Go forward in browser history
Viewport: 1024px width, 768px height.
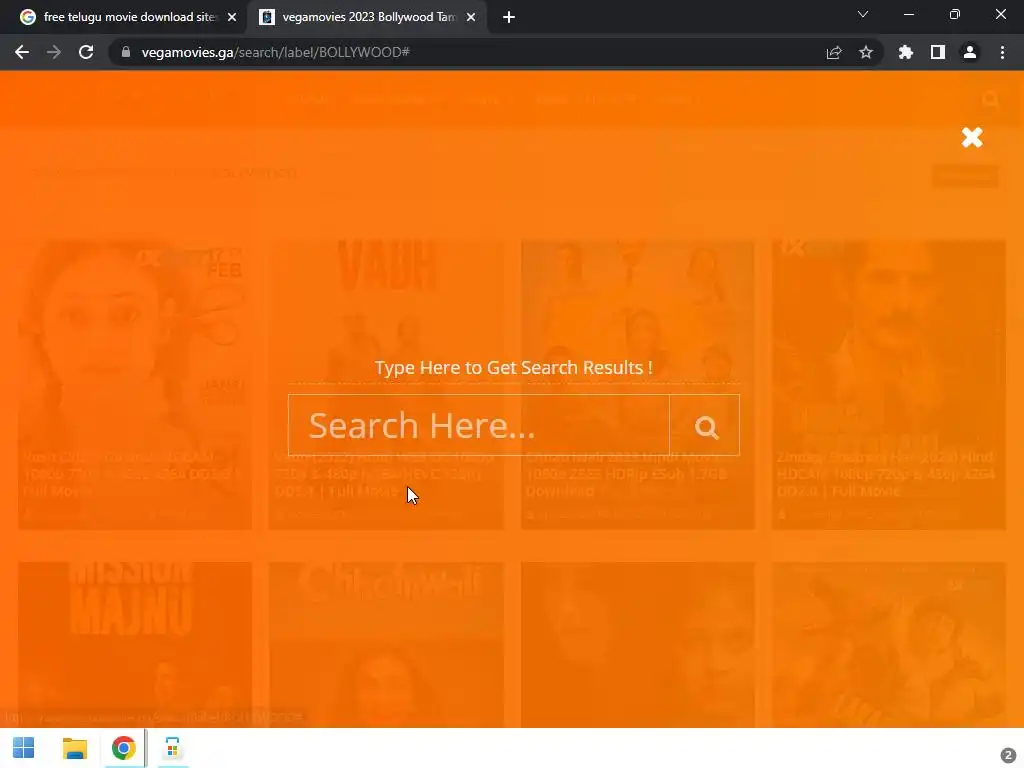pos(54,52)
